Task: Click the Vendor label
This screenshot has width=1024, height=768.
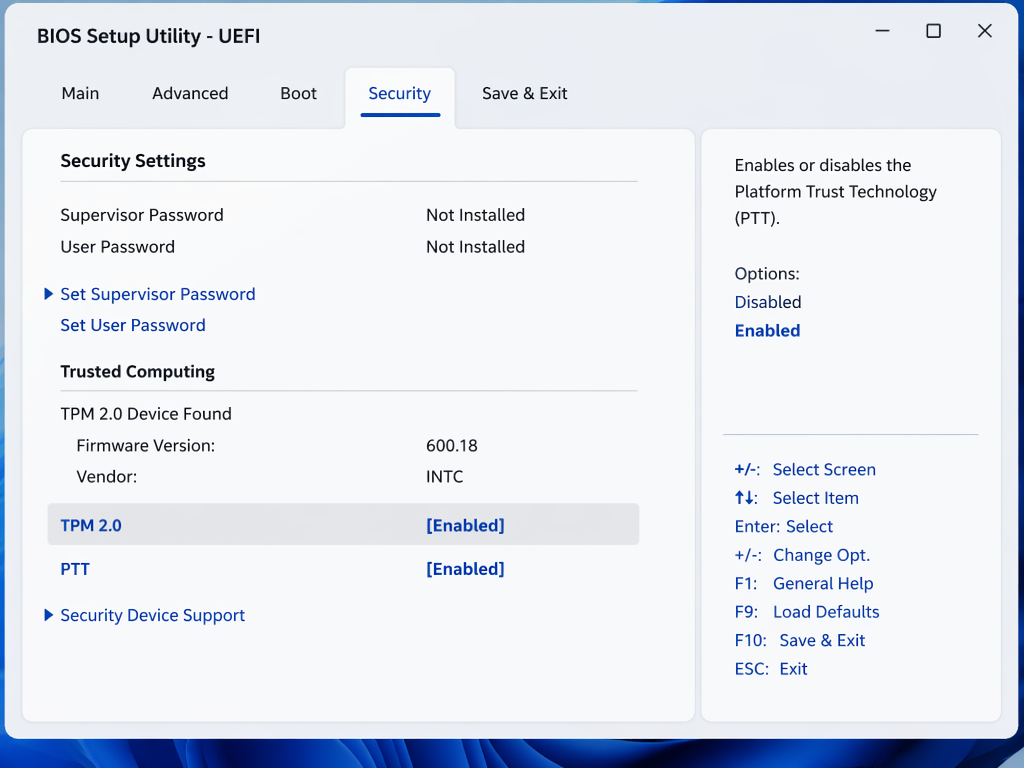Action: click(106, 477)
